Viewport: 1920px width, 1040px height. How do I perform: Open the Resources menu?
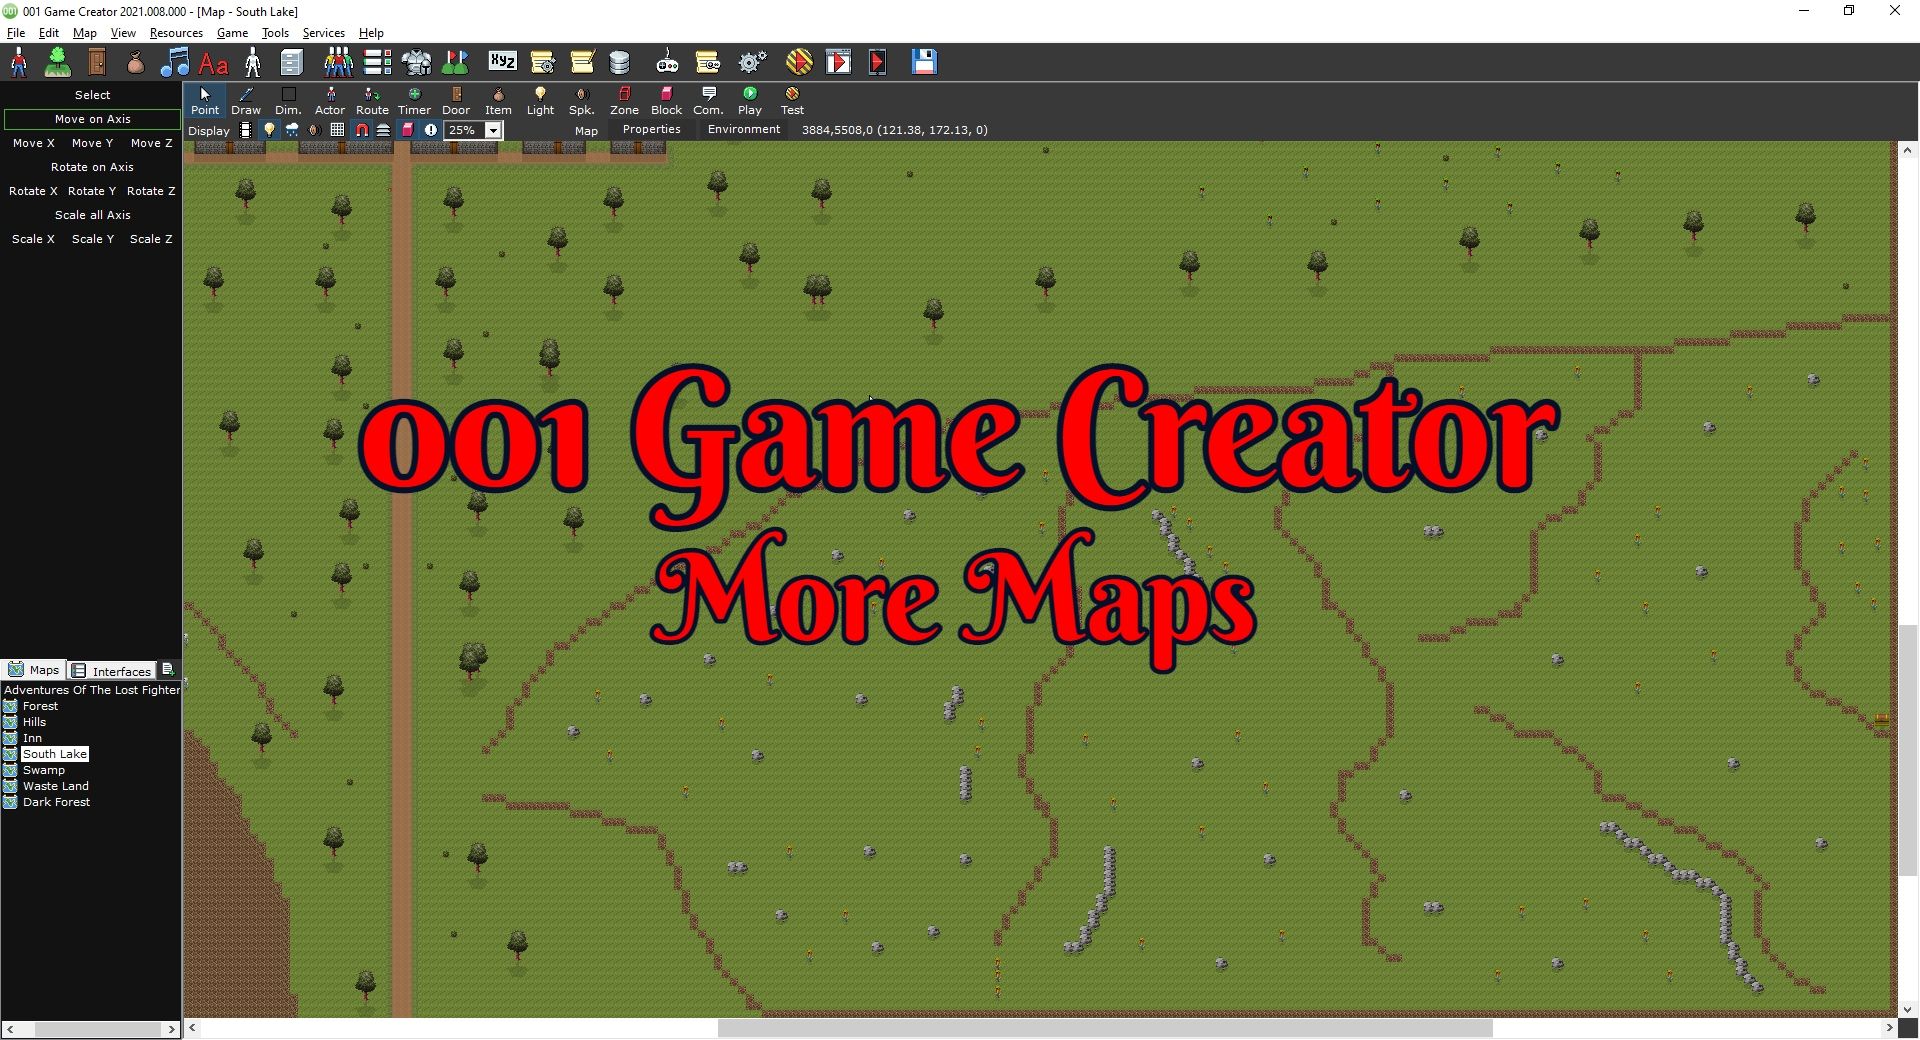click(x=176, y=33)
